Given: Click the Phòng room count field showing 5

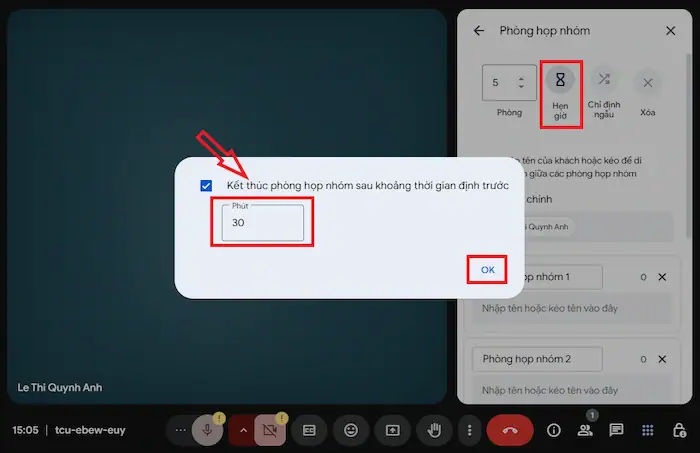Looking at the screenshot, I should (x=509, y=83).
